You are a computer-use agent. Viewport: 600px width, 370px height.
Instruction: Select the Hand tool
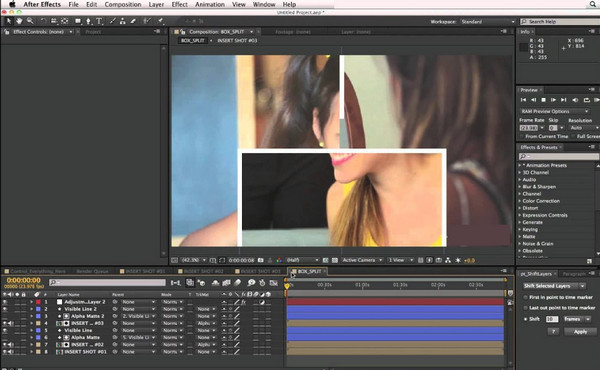coord(19,21)
